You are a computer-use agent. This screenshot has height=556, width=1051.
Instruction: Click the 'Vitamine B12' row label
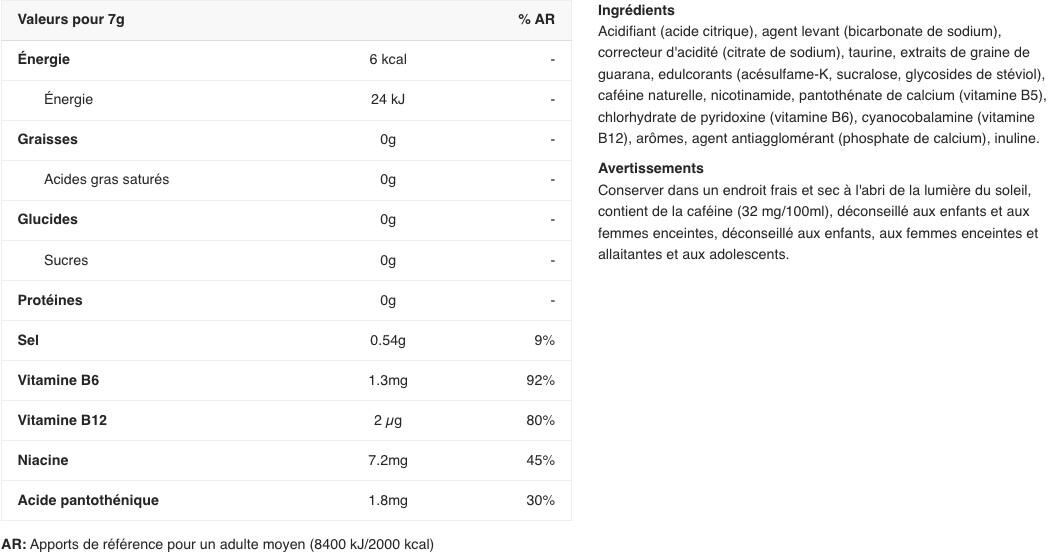point(62,420)
